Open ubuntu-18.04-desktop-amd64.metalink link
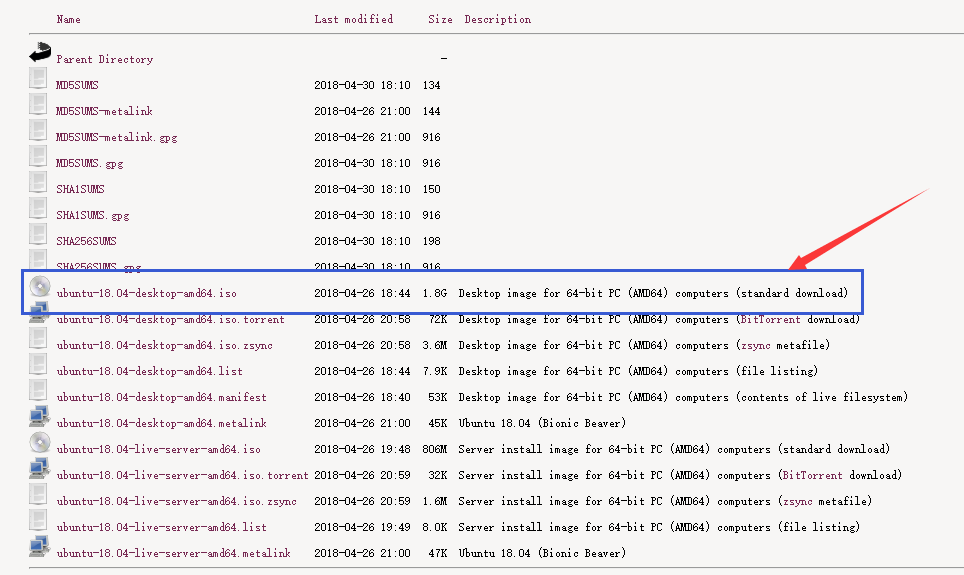 (x=161, y=423)
